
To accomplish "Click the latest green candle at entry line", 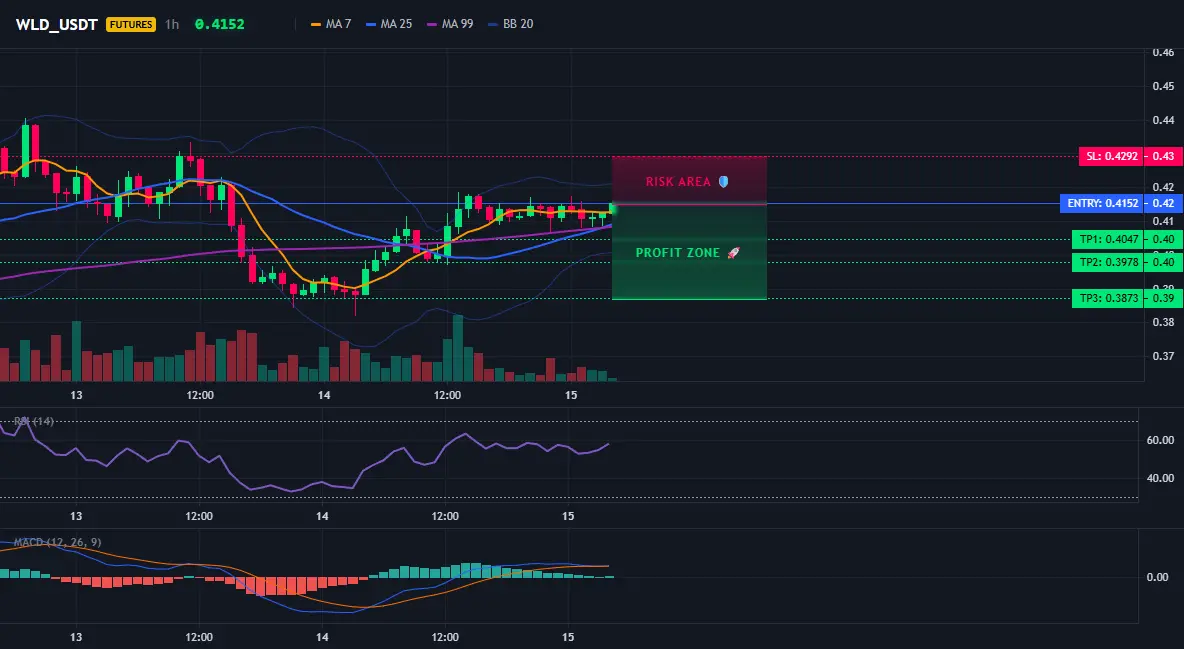I will (x=612, y=209).
